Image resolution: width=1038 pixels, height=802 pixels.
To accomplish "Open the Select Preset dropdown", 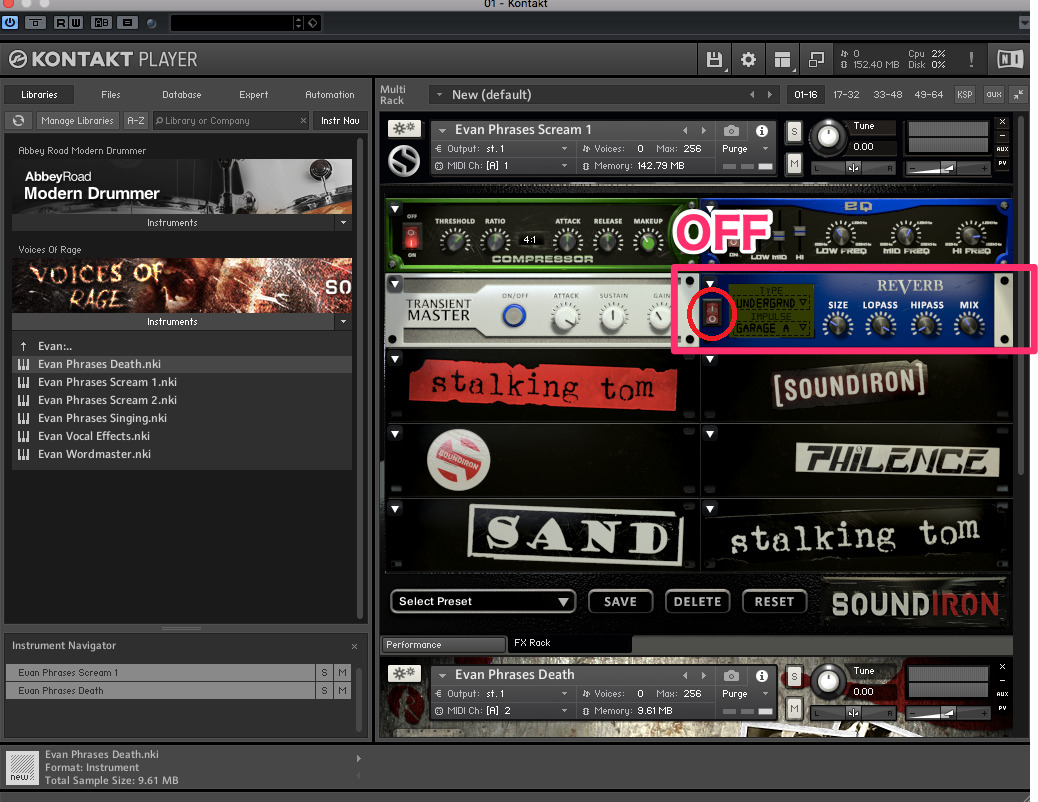I will 484,602.
